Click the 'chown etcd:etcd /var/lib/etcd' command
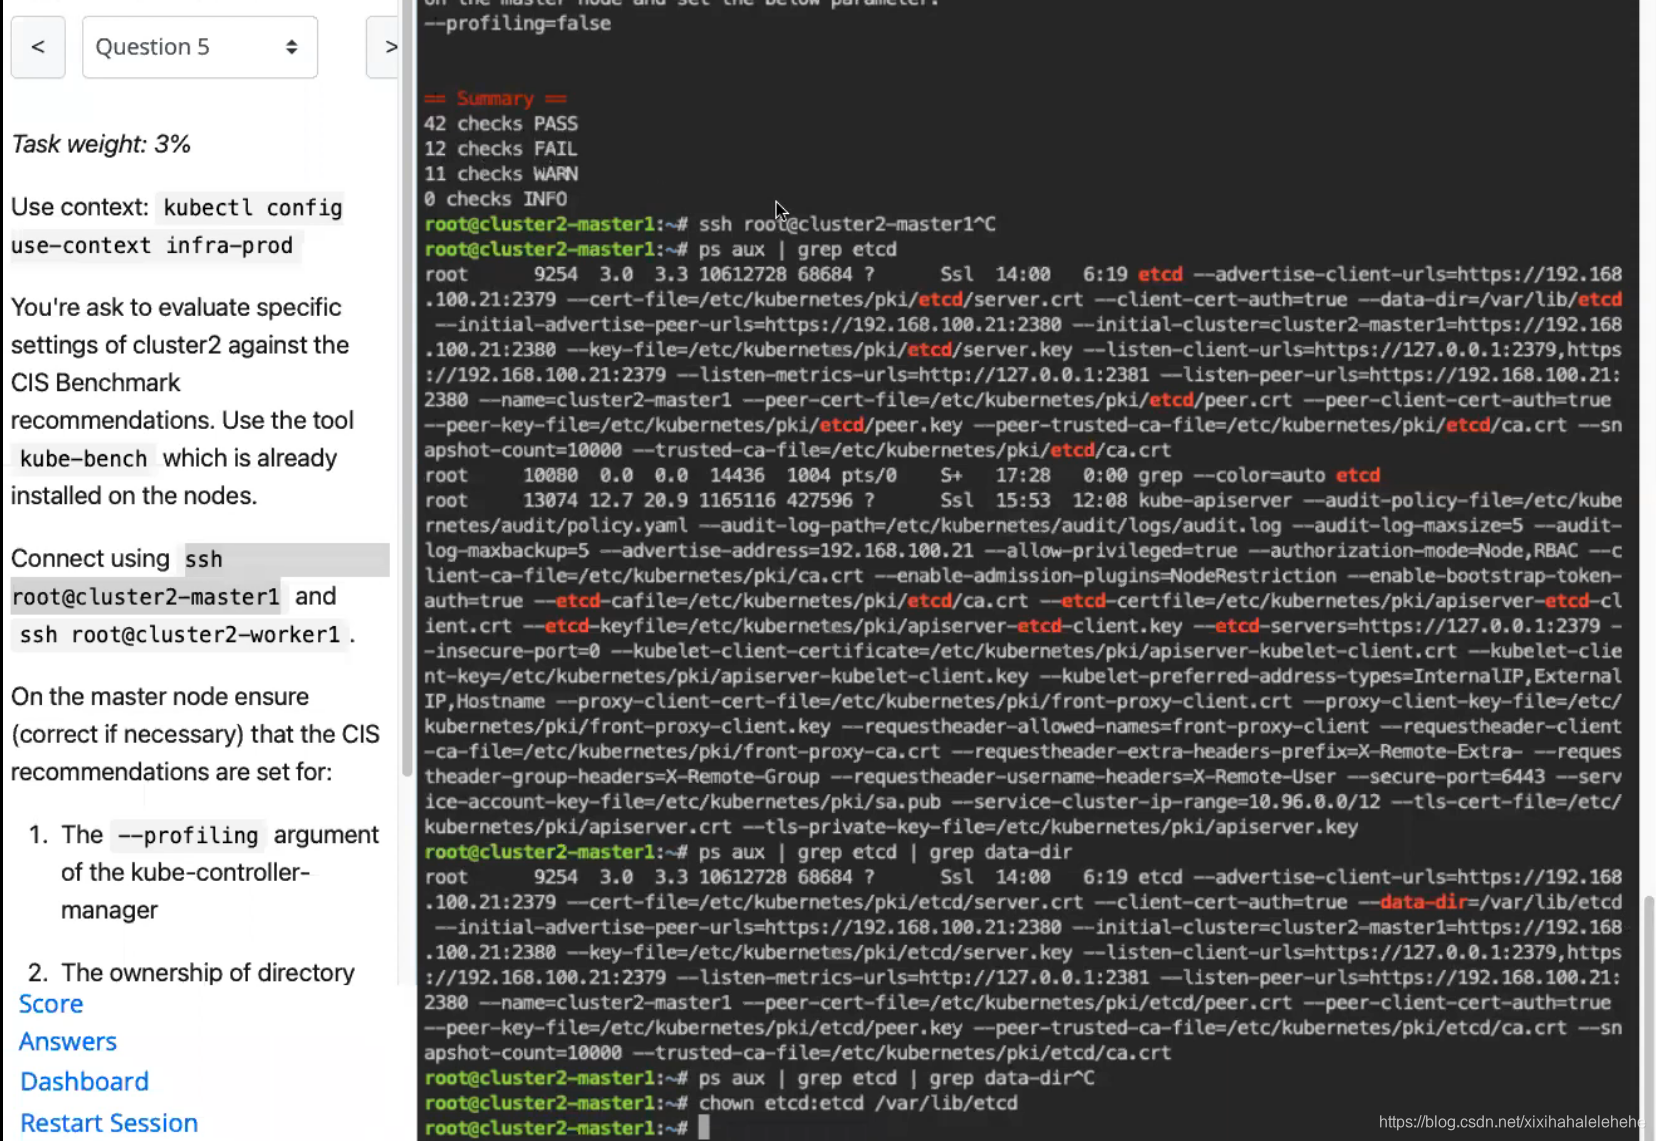1656x1141 pixels. click(858, 1103)
